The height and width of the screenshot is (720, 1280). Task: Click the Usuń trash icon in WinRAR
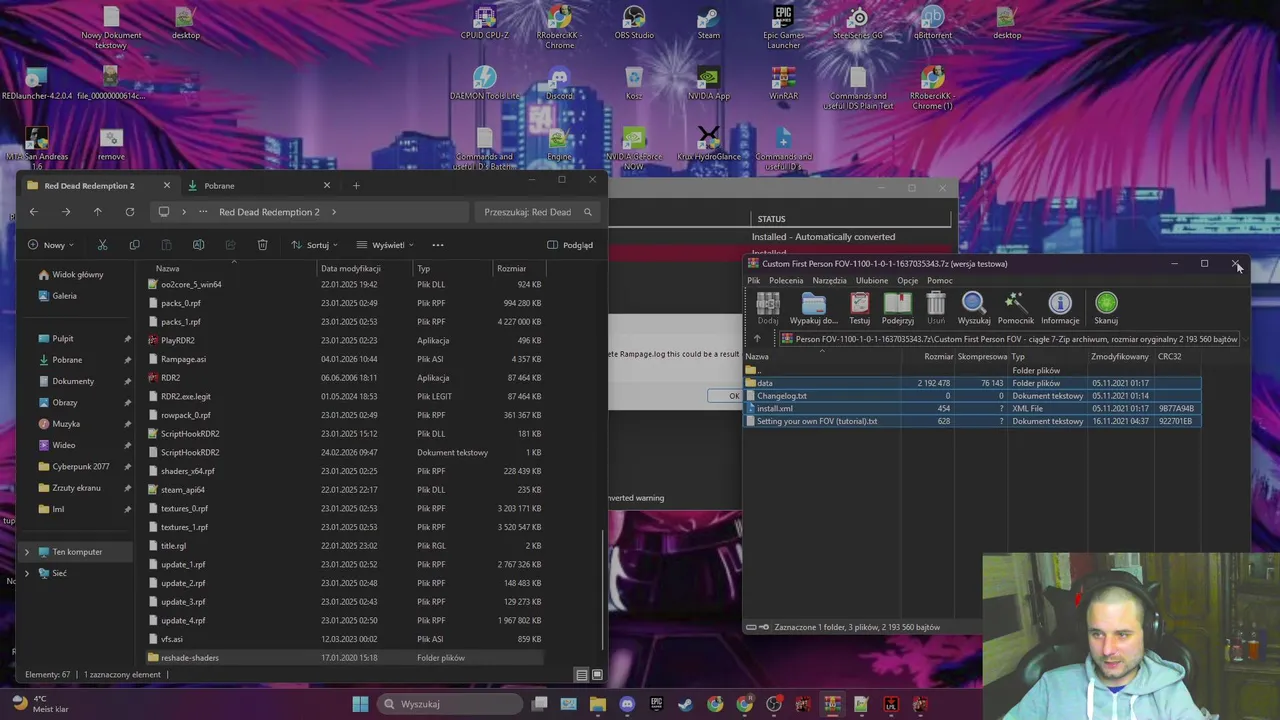pos(936,307)
